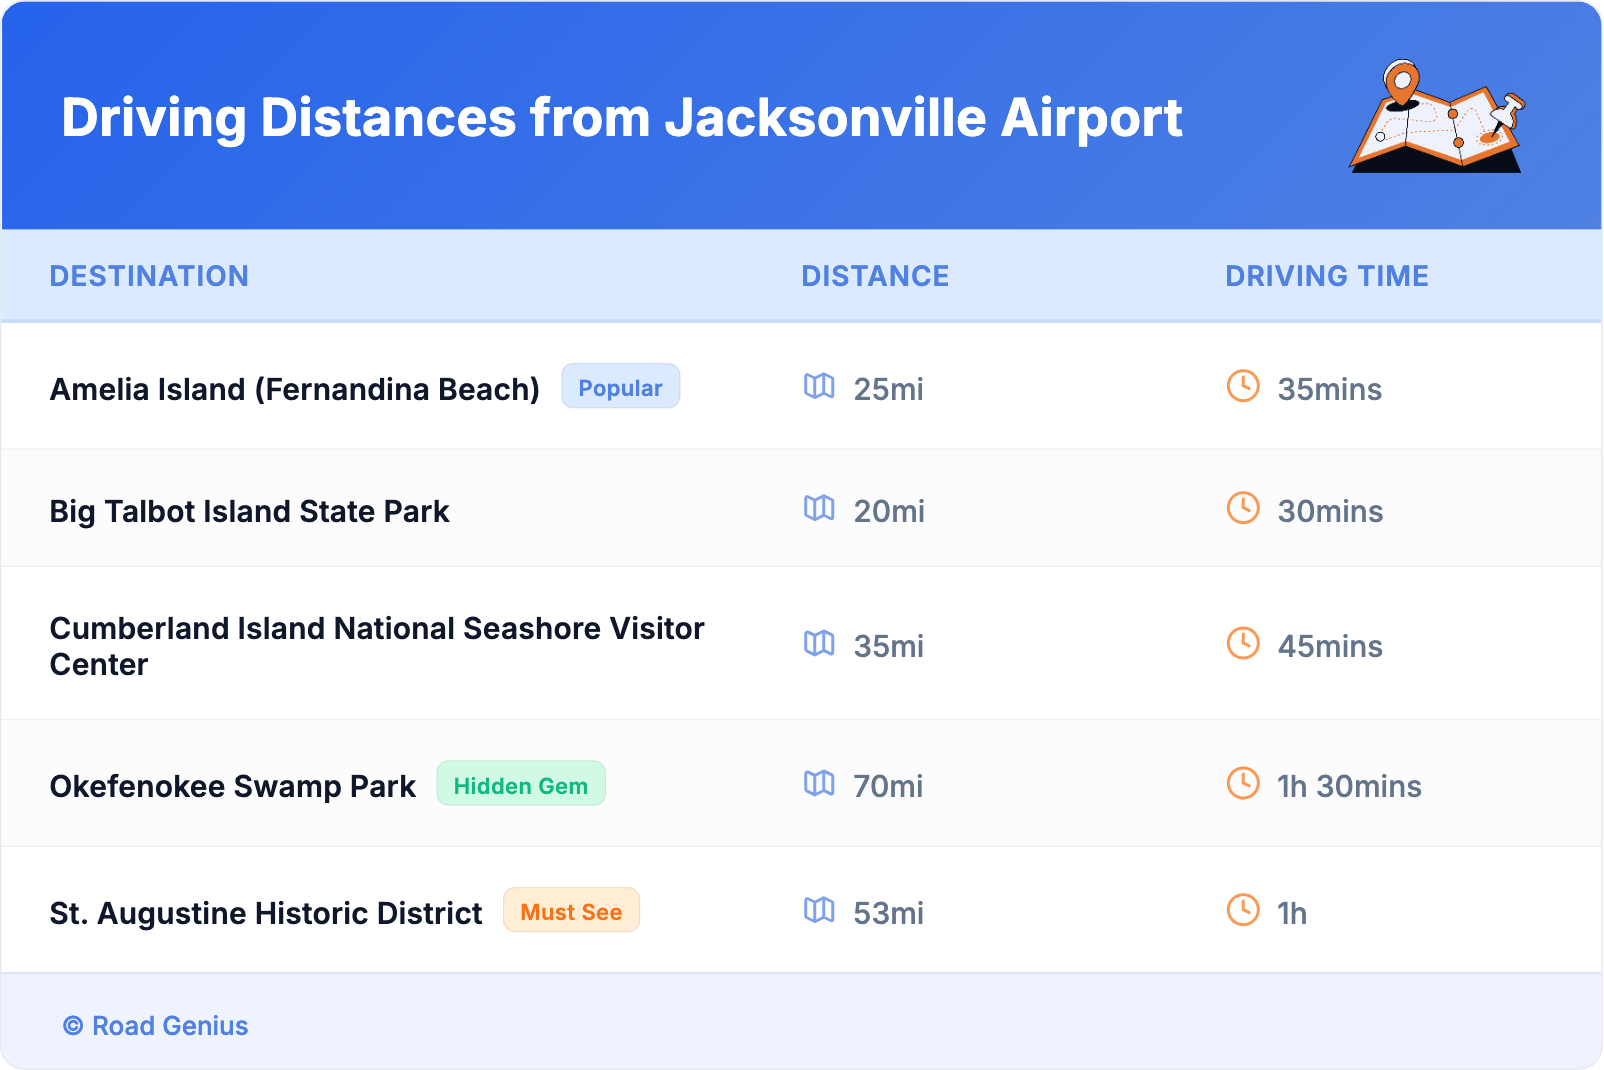Click Amelia Island (Fernandina Beach) destination
Image resolution: width=1604 pixels, height=1070 pixels.
pos(295,389)
